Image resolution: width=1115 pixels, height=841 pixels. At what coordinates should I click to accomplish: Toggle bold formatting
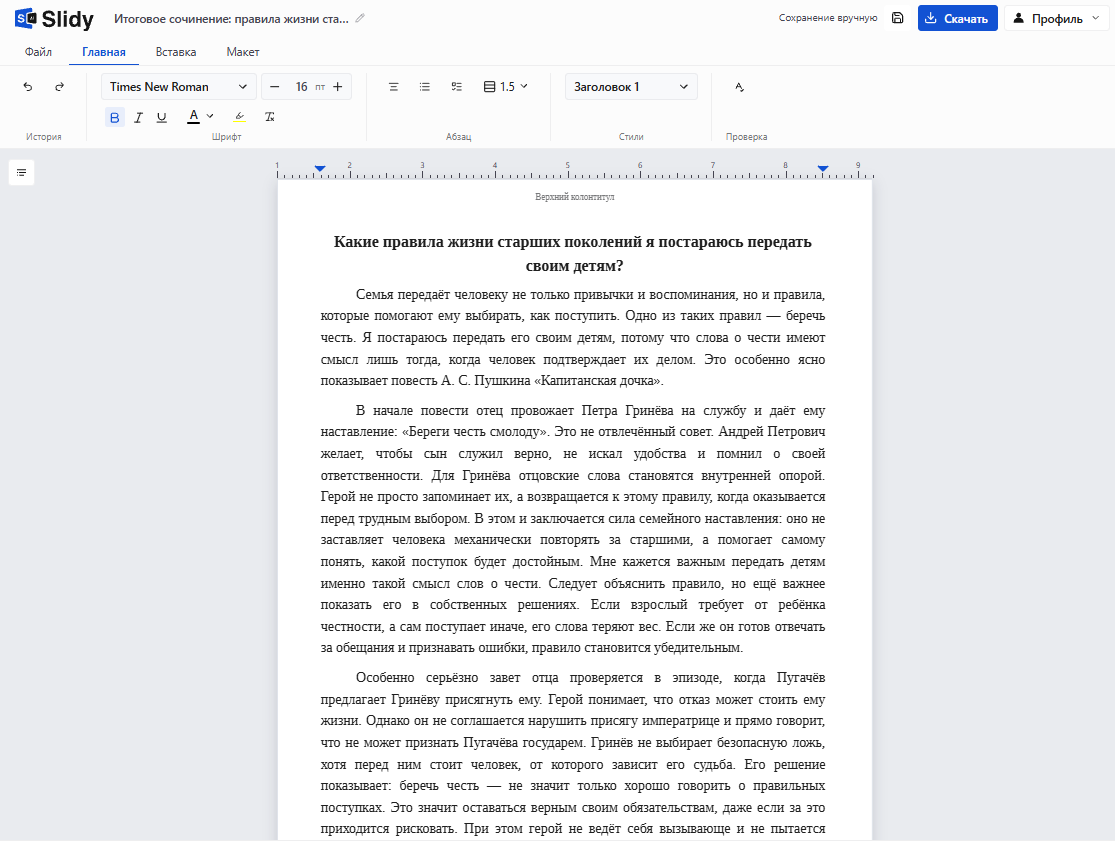tap(114, 117)
